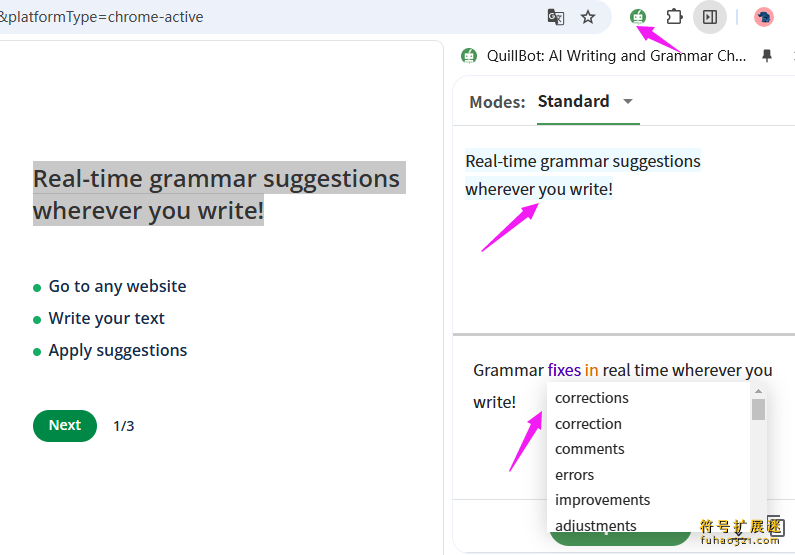The image size is (795, 555).
Task: Choose the 'adjustments' synonym
Action: (596, 526)
